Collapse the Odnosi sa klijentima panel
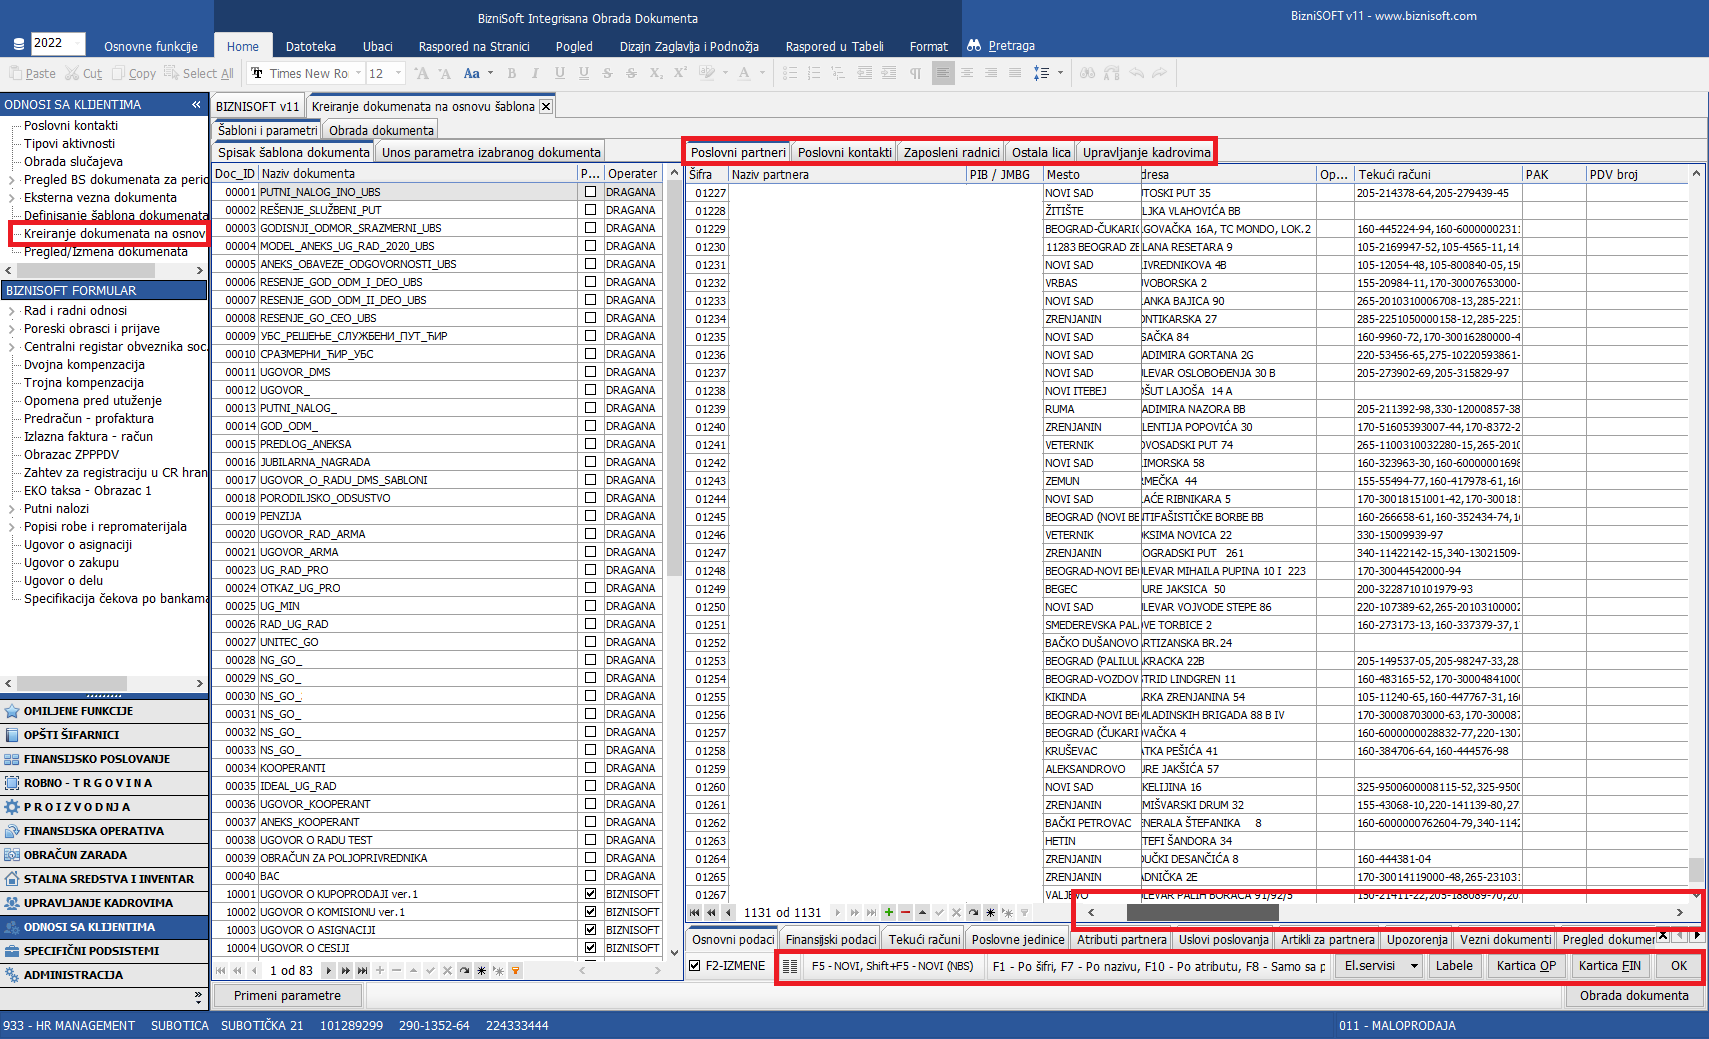Screen dimensions: 1709x1039 (196, 104)
